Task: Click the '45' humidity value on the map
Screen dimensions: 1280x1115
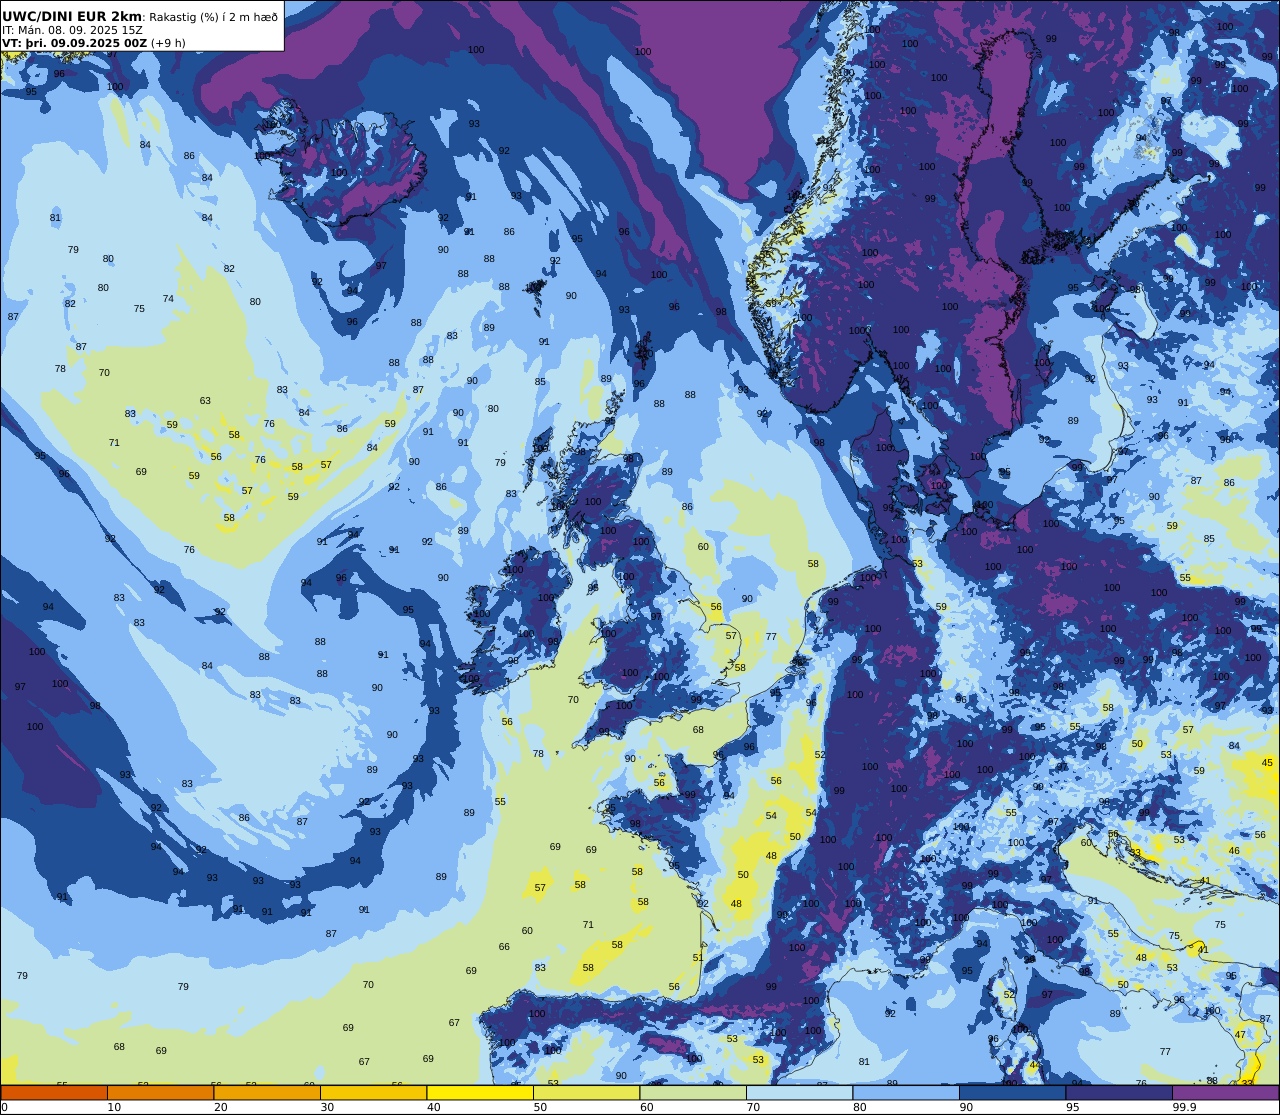Action: (1268, 763)
